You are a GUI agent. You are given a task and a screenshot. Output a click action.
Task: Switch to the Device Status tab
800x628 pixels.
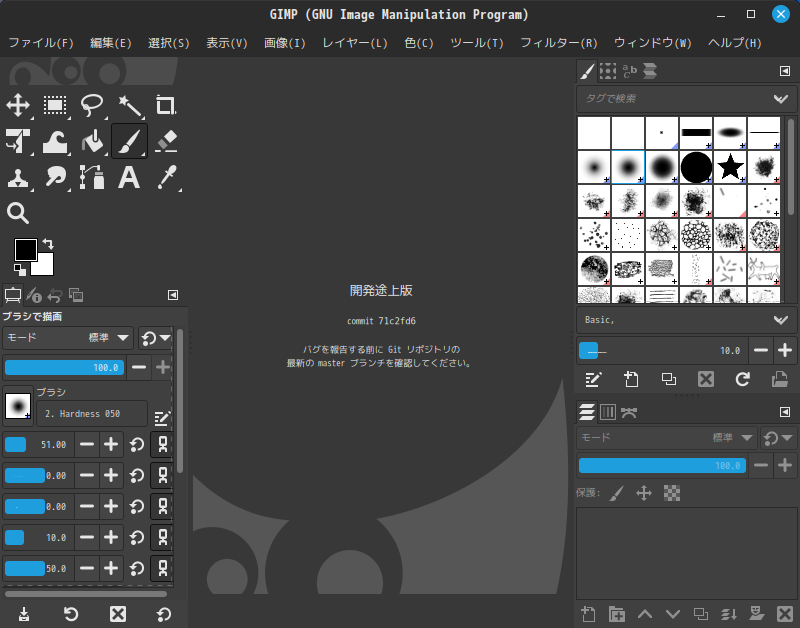coord(34,295)
